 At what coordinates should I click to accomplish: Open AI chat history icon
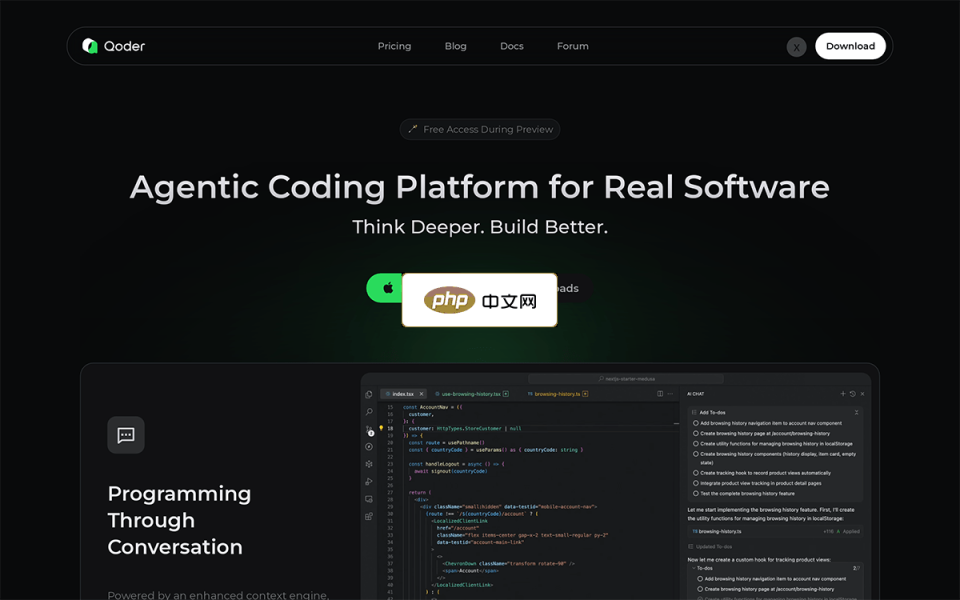(x=852, y=394)
